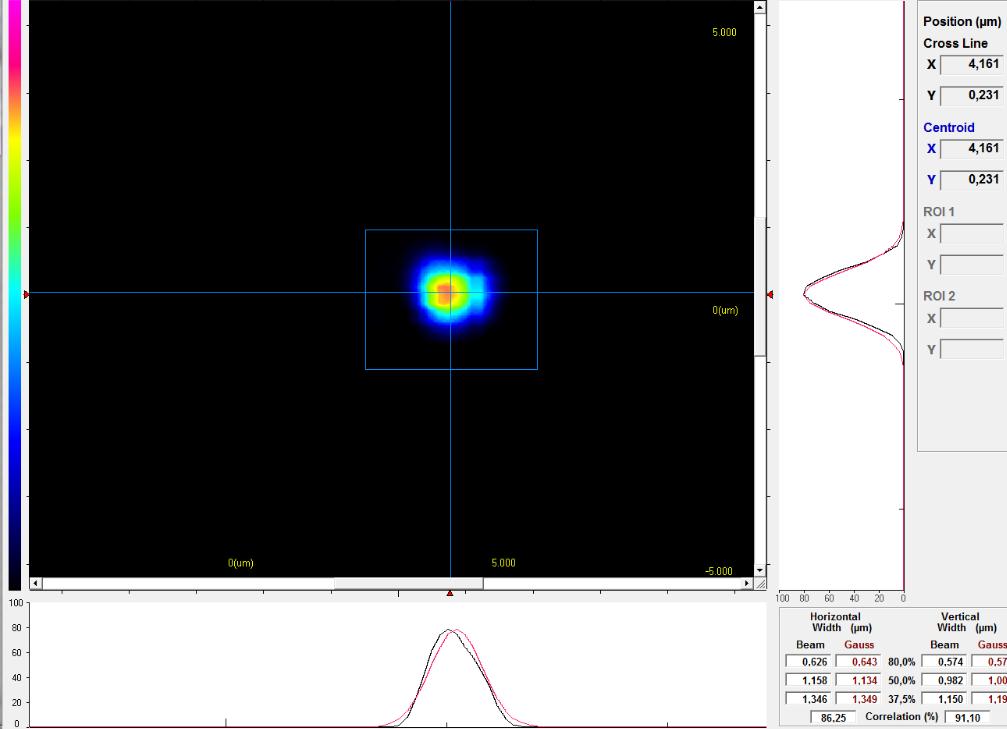Click the Cross Line X position field
The width and height of the screenshot is (1007, 729).
point(972,64)
